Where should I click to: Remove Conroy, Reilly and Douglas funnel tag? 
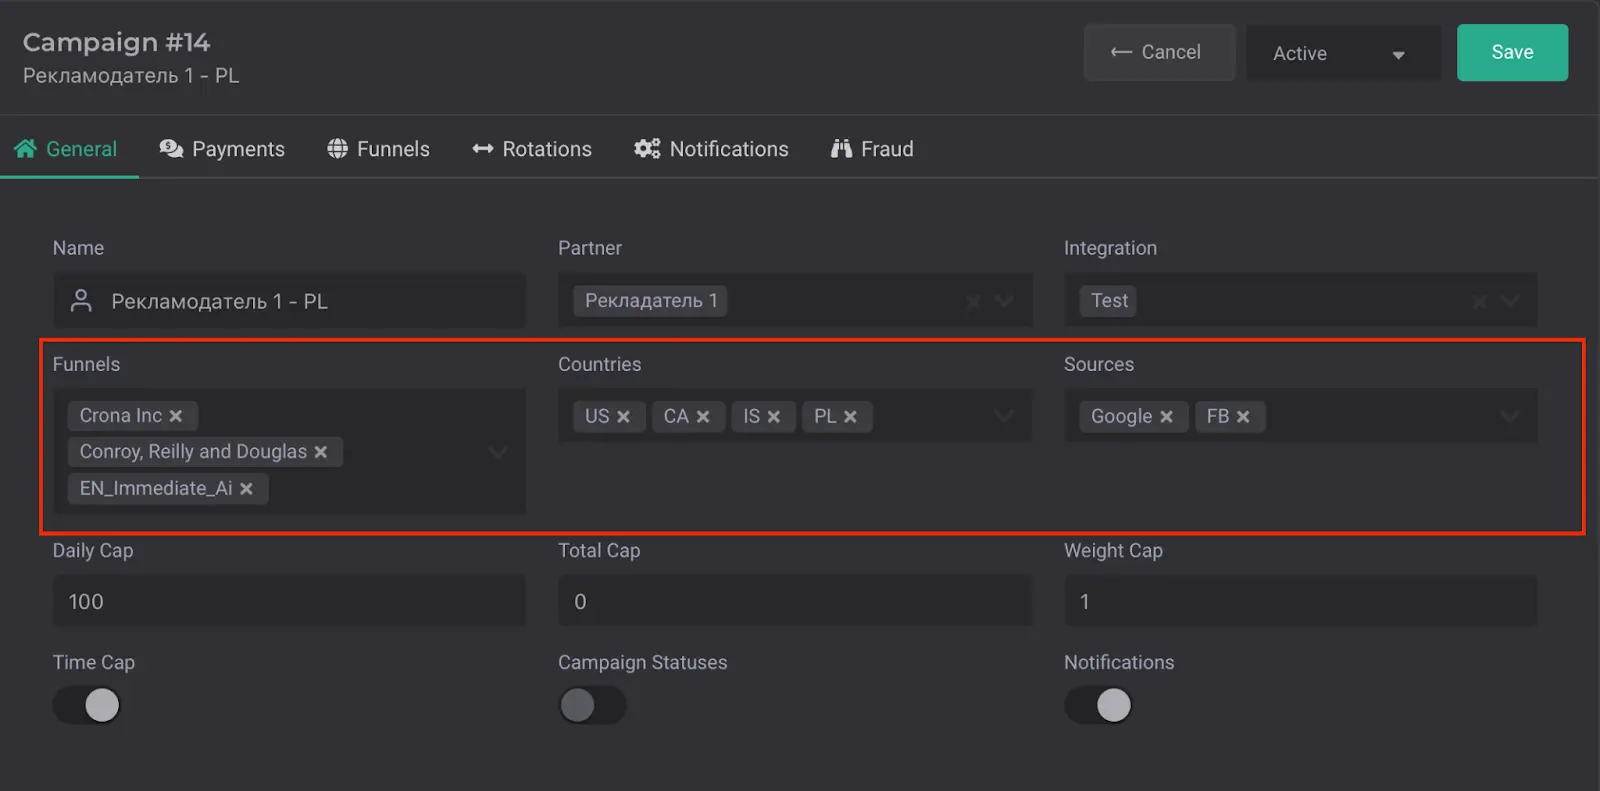321,452
